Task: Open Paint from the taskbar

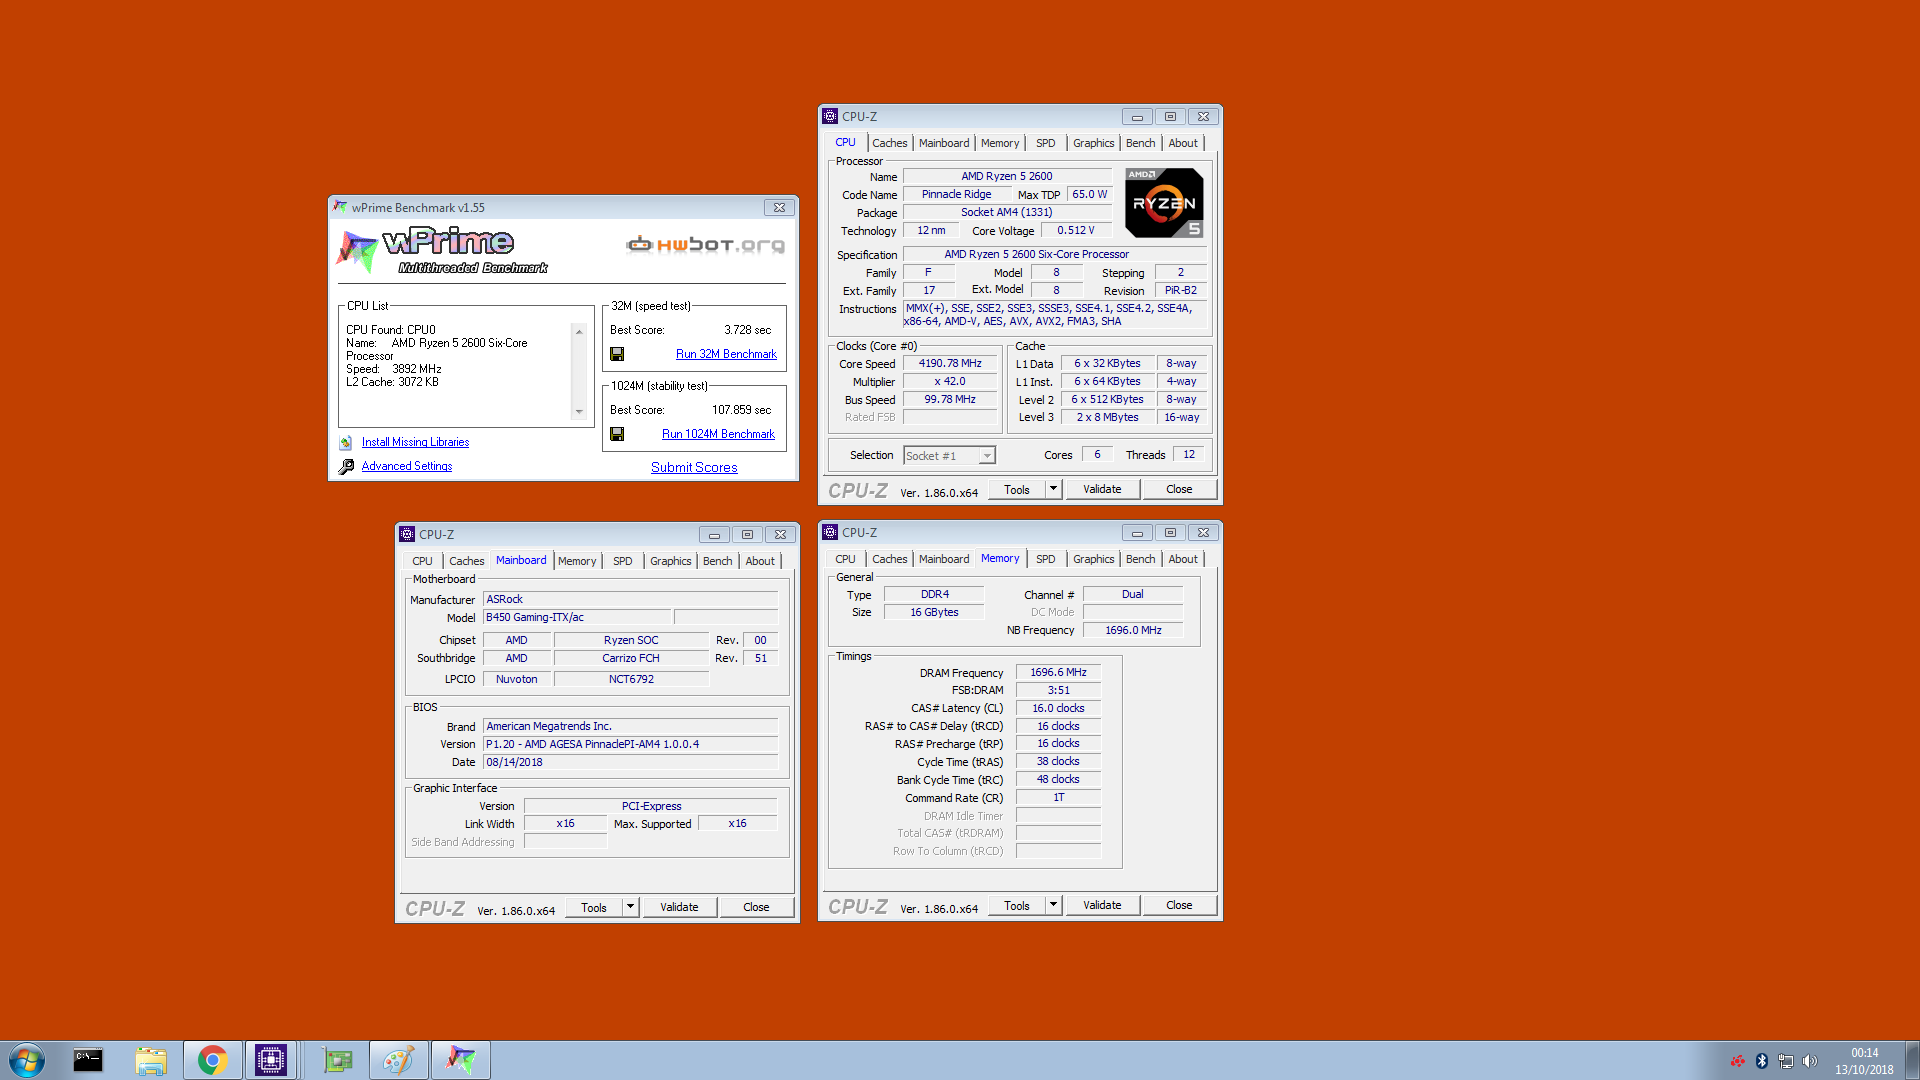Action: click(399, 1060)
